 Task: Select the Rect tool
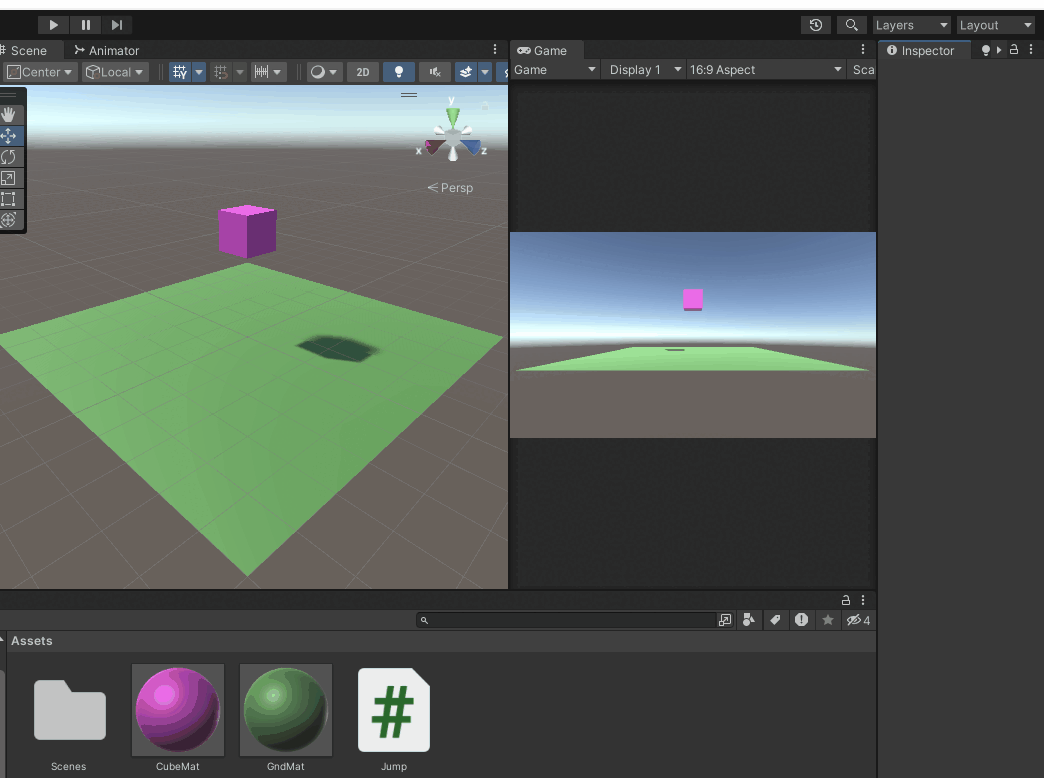tap(9, 198)
